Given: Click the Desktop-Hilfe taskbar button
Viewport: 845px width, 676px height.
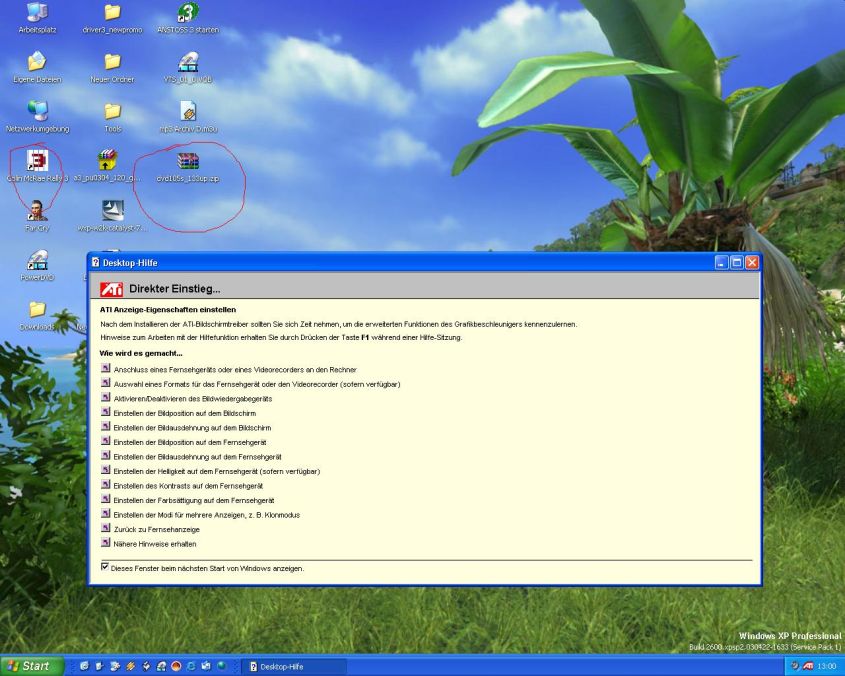Looking at the screenshot, I should [x=294, y=667].
